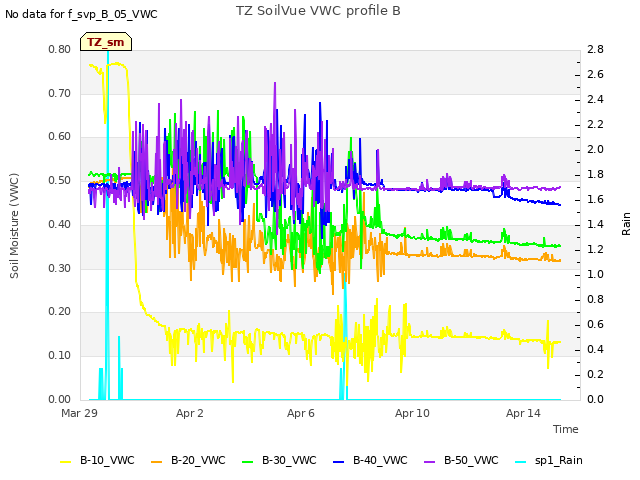Click the Time axis label
Image resolution: width=640 pixels, height=480 pixels.
[x=566, y=429]
